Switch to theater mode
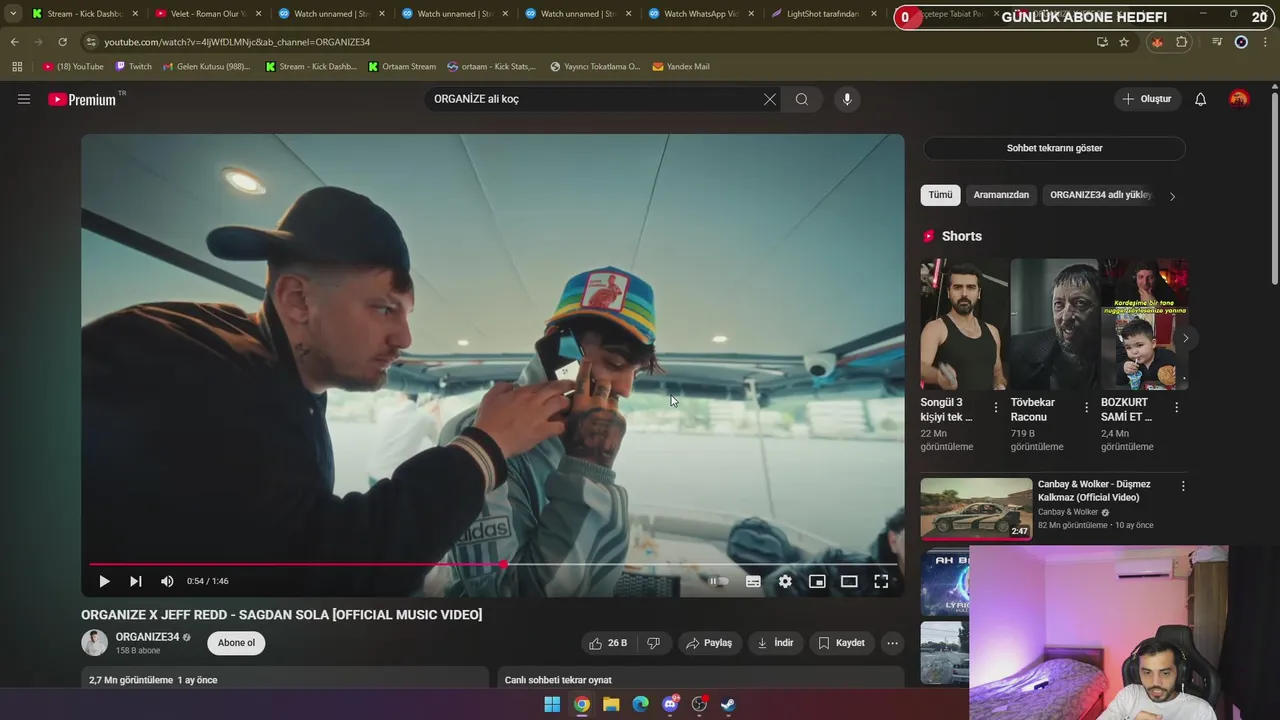This screenshot has height=720, width=1280. point(849,581)
